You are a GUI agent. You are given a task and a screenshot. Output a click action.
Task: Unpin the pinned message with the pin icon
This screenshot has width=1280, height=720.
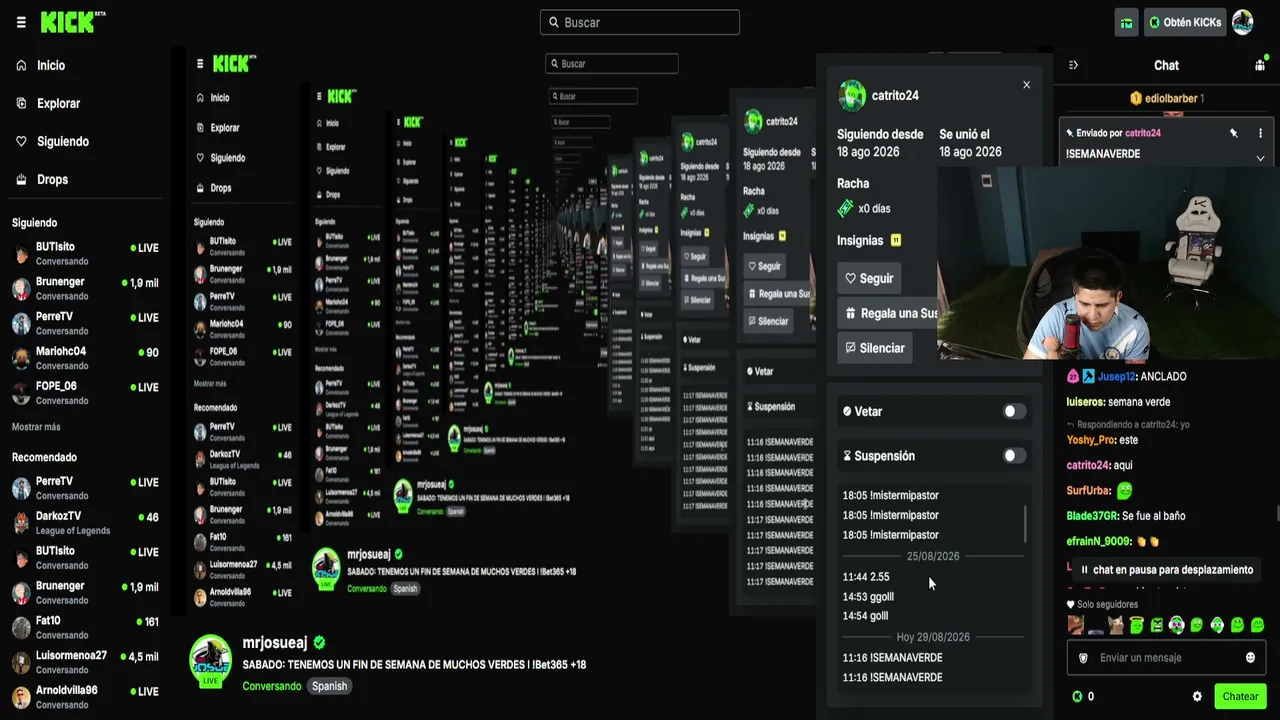[1234, 133]
